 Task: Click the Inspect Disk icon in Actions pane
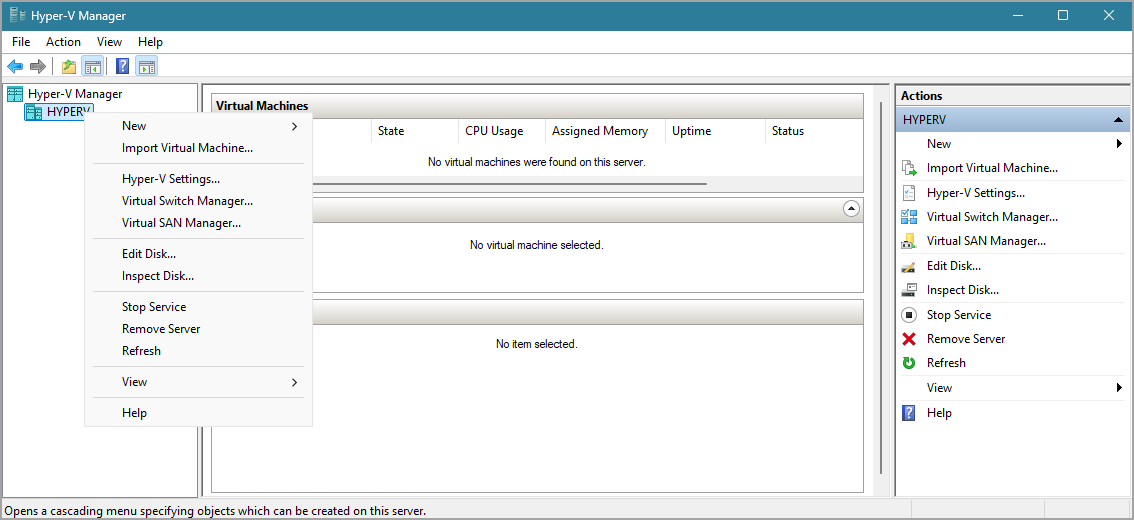coord(909,290)
